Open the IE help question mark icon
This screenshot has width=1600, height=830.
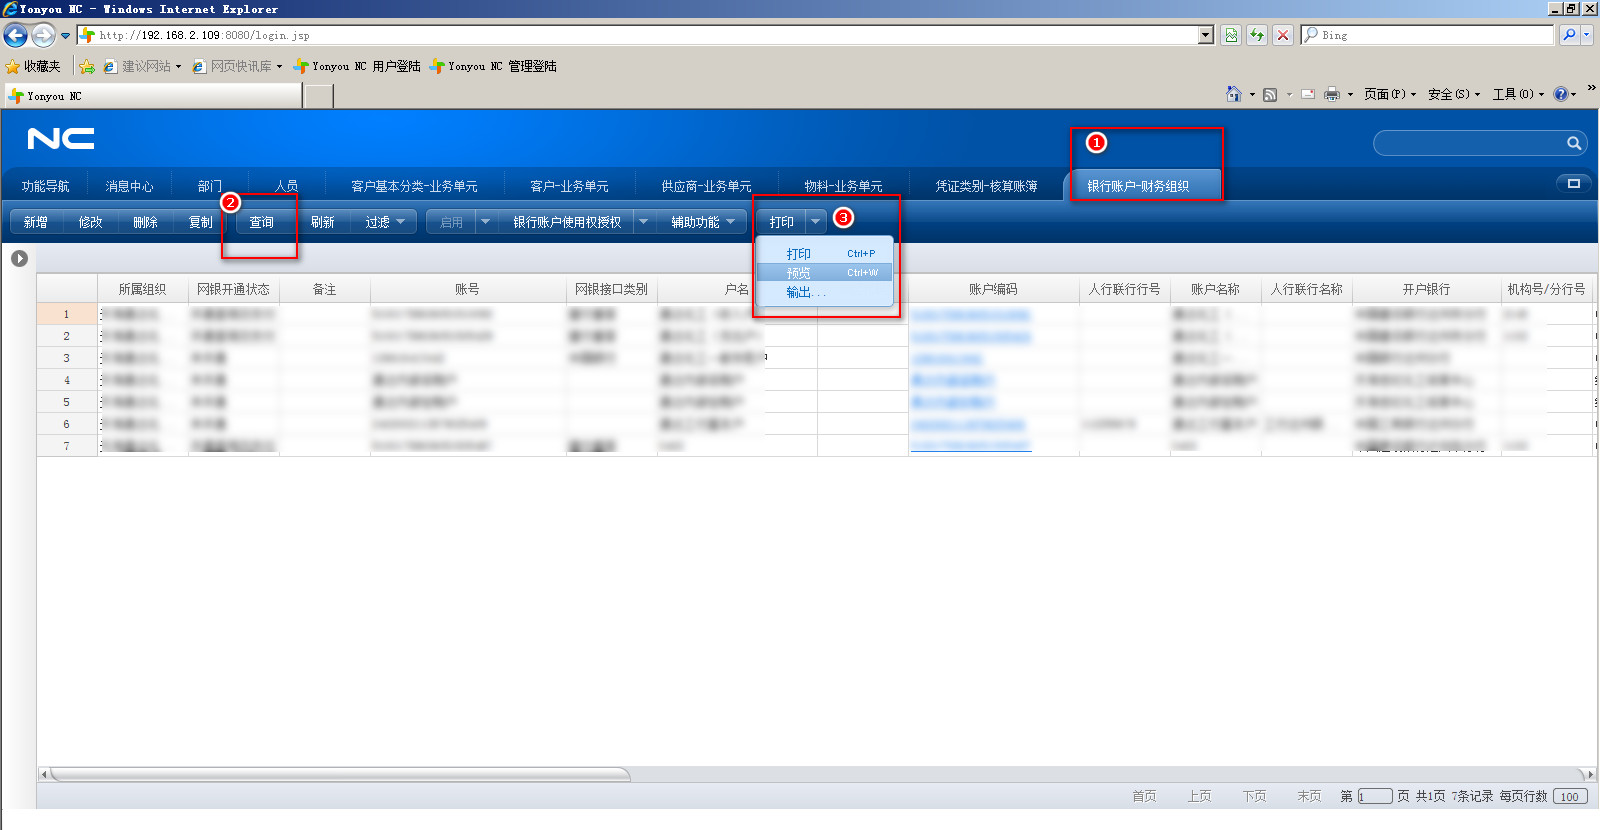[1560, 94]
